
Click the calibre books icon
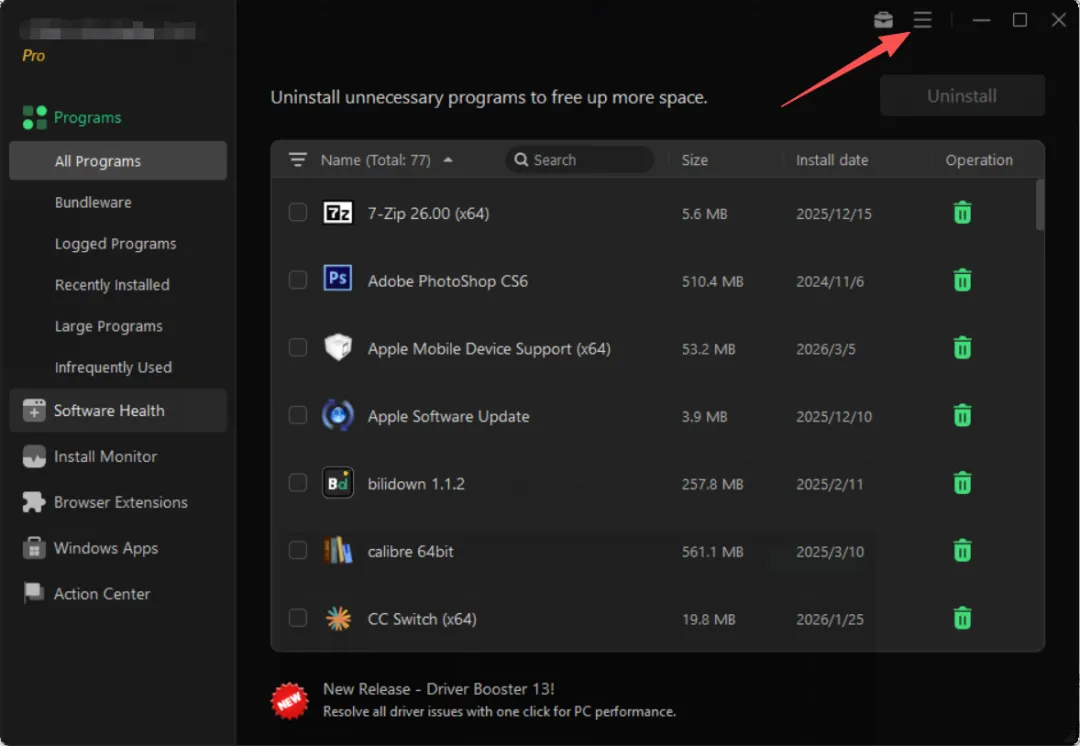(x=338, y=550)
